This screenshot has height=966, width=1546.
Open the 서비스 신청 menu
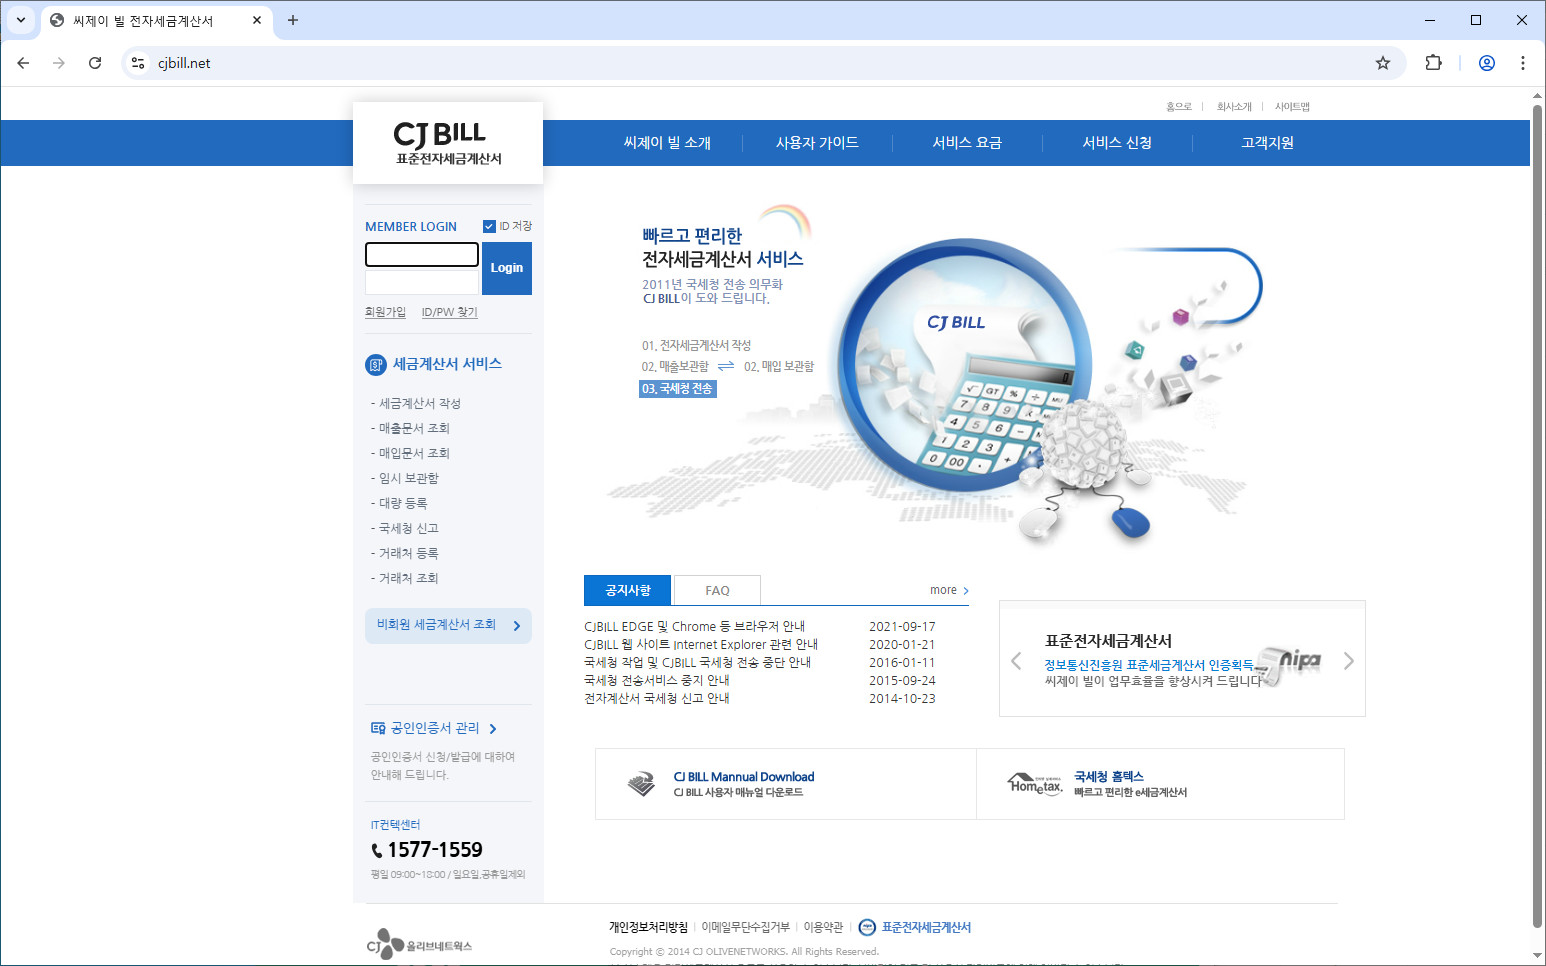click(x=1117, y=143)
